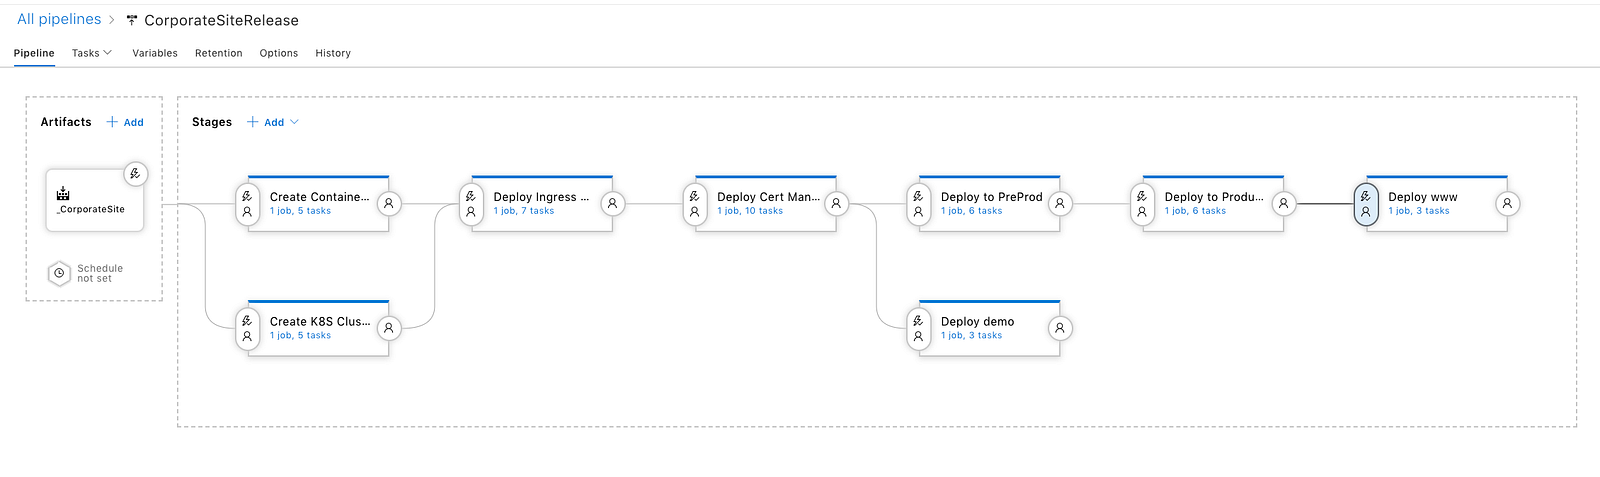Open the History tab
Viewport: 1600px width, 477px height.
coord(333,53)
